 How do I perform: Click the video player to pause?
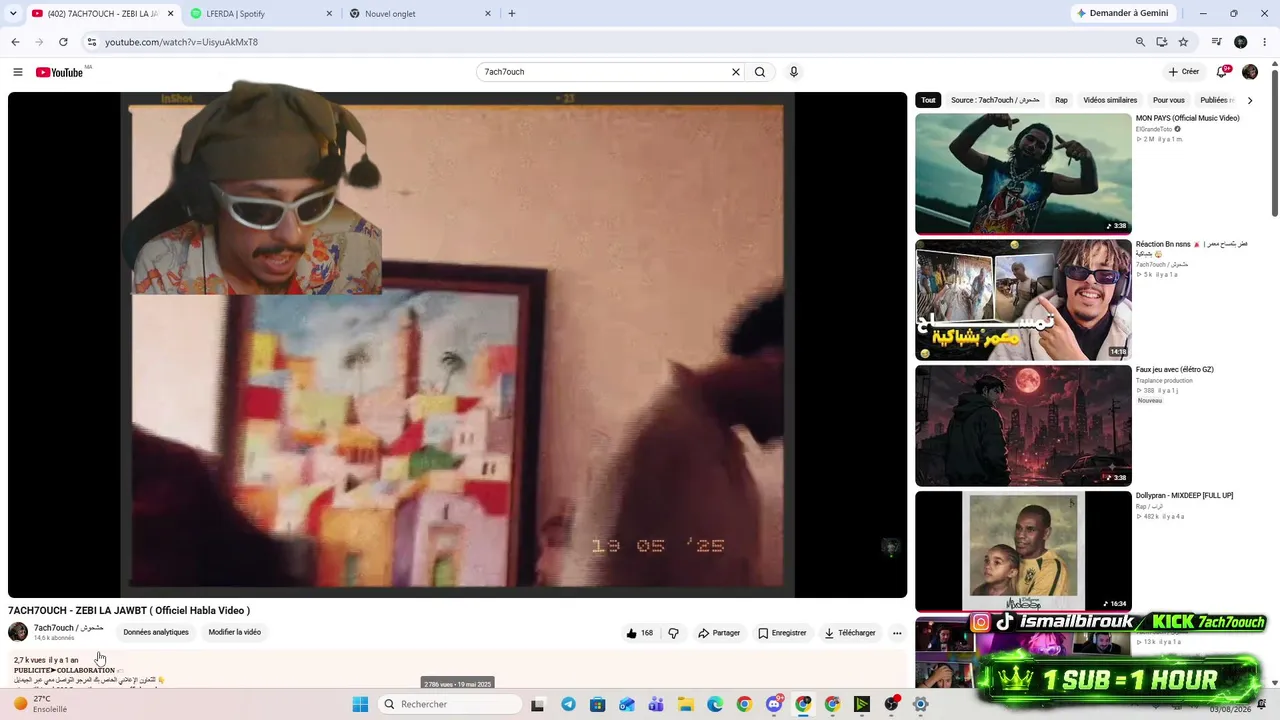point(457,345)
